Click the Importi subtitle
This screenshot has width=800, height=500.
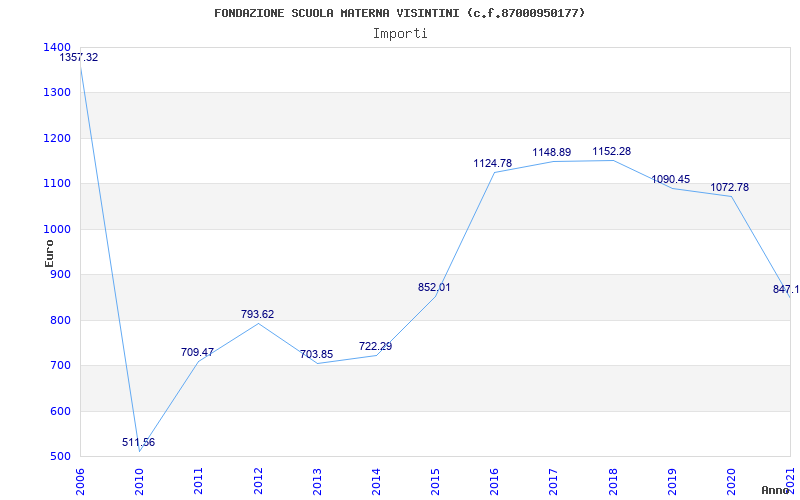click(x=400, y=34)
